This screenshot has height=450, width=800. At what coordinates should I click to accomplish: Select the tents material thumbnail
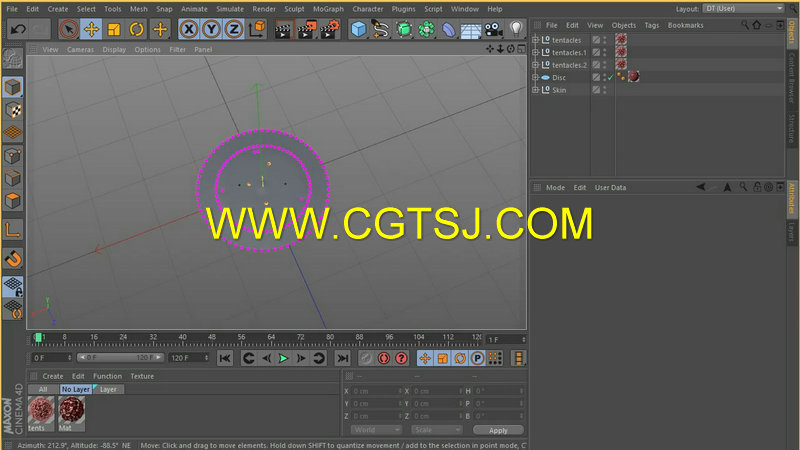pos(41,411)
